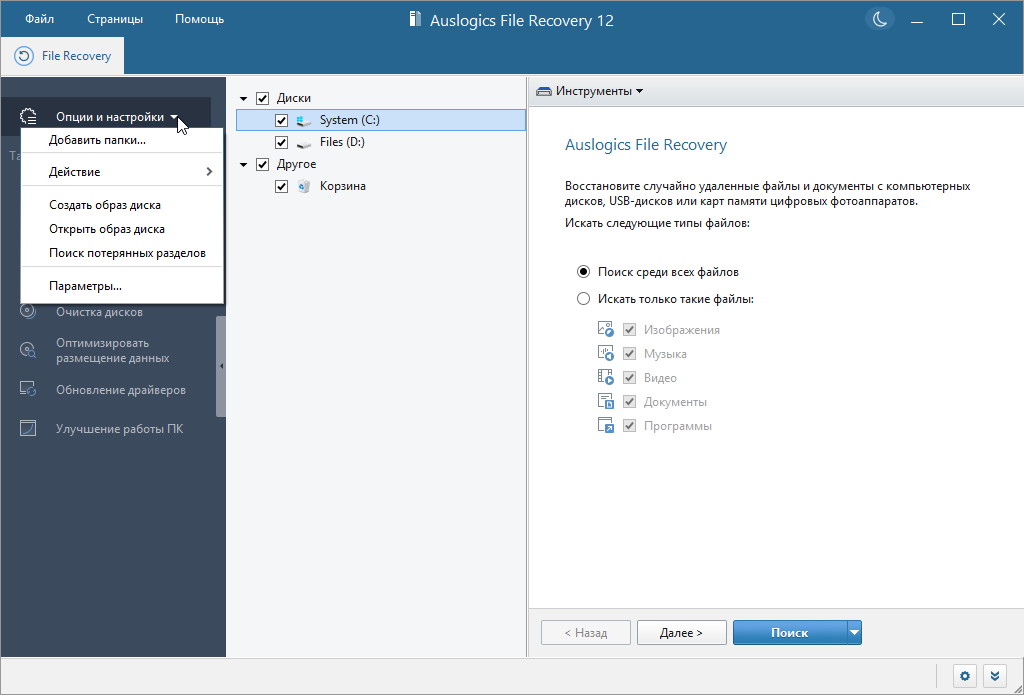
Task: Choose Поиск потерянных разделов
Action: pos(122,253)
